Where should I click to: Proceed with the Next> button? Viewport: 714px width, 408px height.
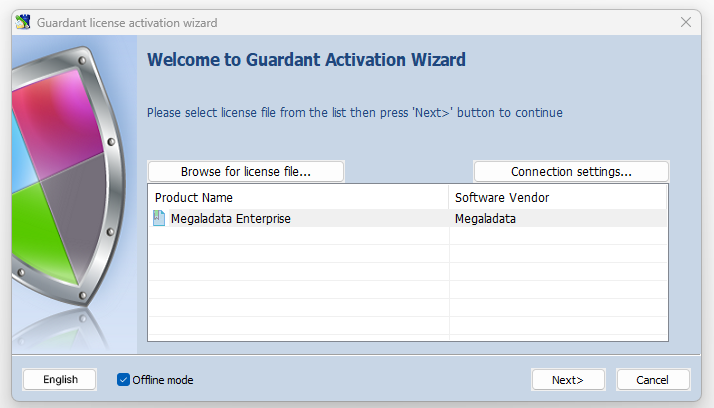[x=568, y=380]
